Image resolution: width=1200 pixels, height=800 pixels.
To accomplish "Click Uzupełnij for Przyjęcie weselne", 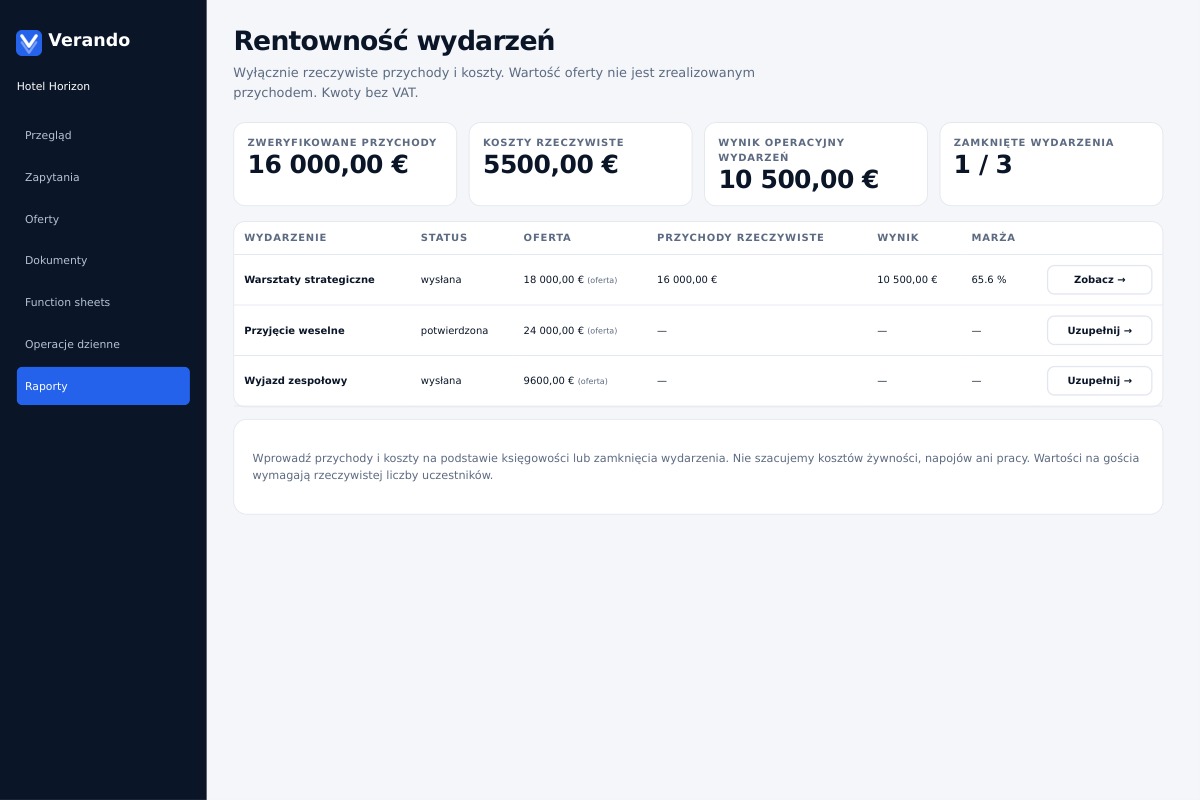I will tap(1099, 330).
